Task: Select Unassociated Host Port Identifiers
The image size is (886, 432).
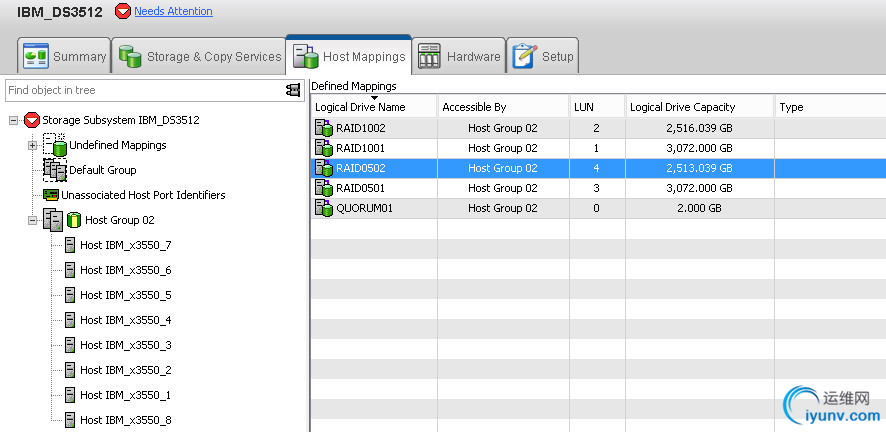Action: tap(143, 195)
